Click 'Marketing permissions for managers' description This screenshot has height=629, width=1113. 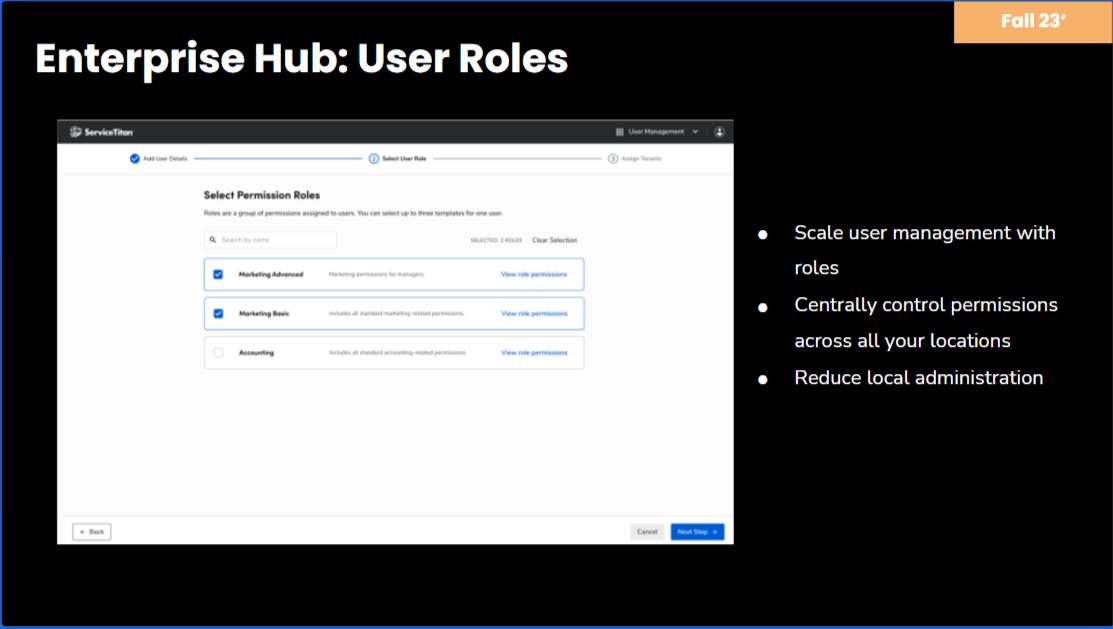pos(376,275)
